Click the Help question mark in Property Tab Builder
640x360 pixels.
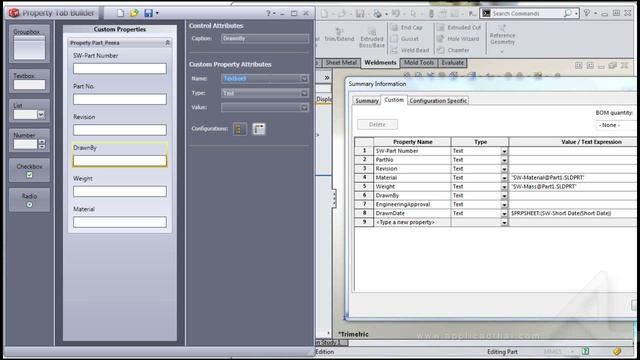point(268,13)
